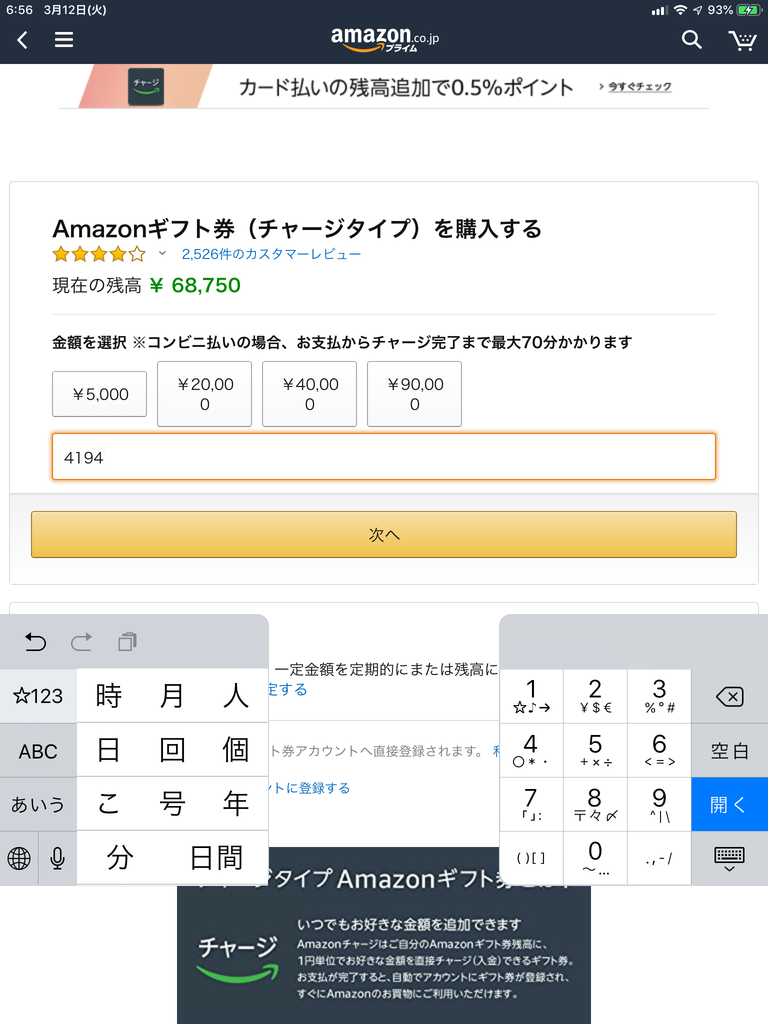This screenshot has width=768, height=1024.
Task: Tap the punctuation . , - / key
Action: 659,859
